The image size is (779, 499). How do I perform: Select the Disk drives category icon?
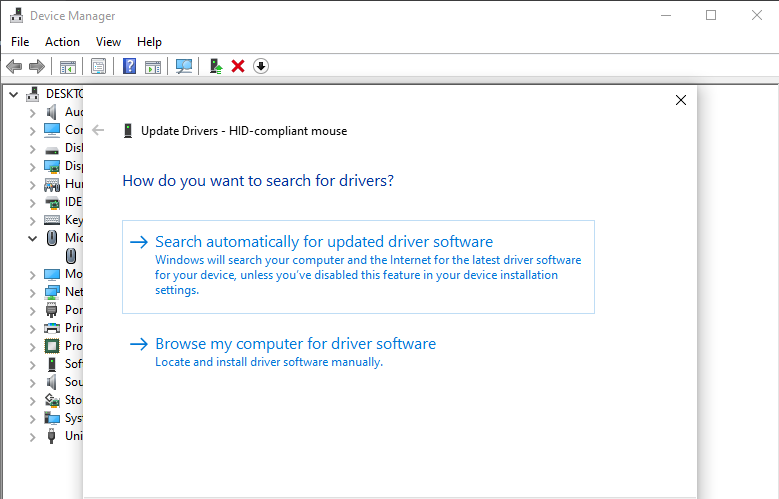pos(52,149)
